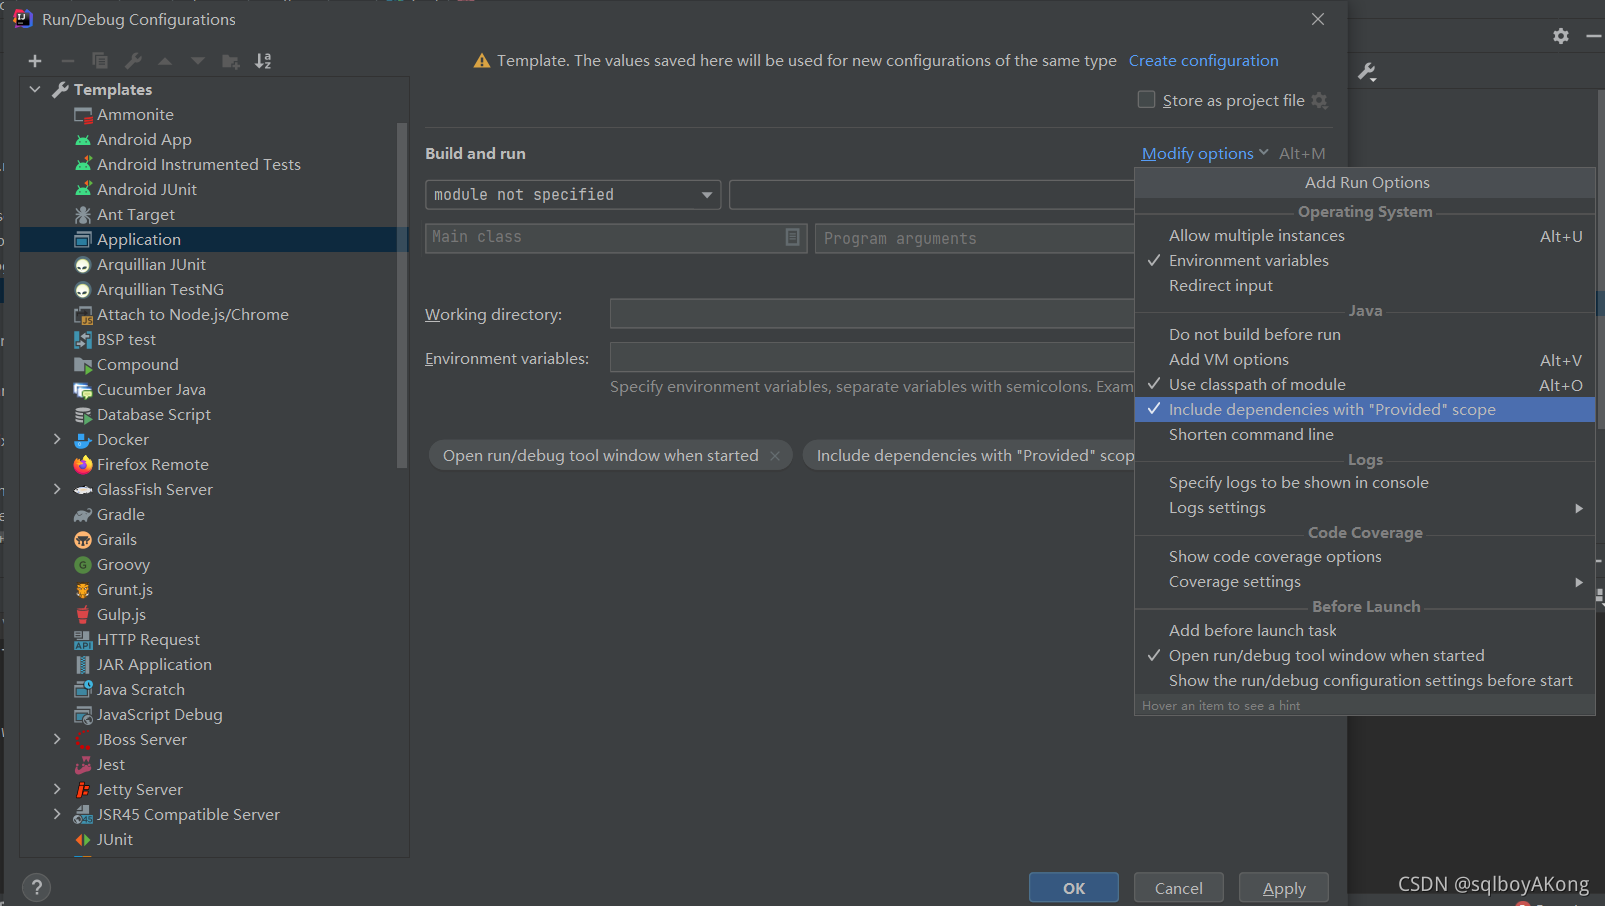Toggle Environment variables option off

coord(1364,261)
